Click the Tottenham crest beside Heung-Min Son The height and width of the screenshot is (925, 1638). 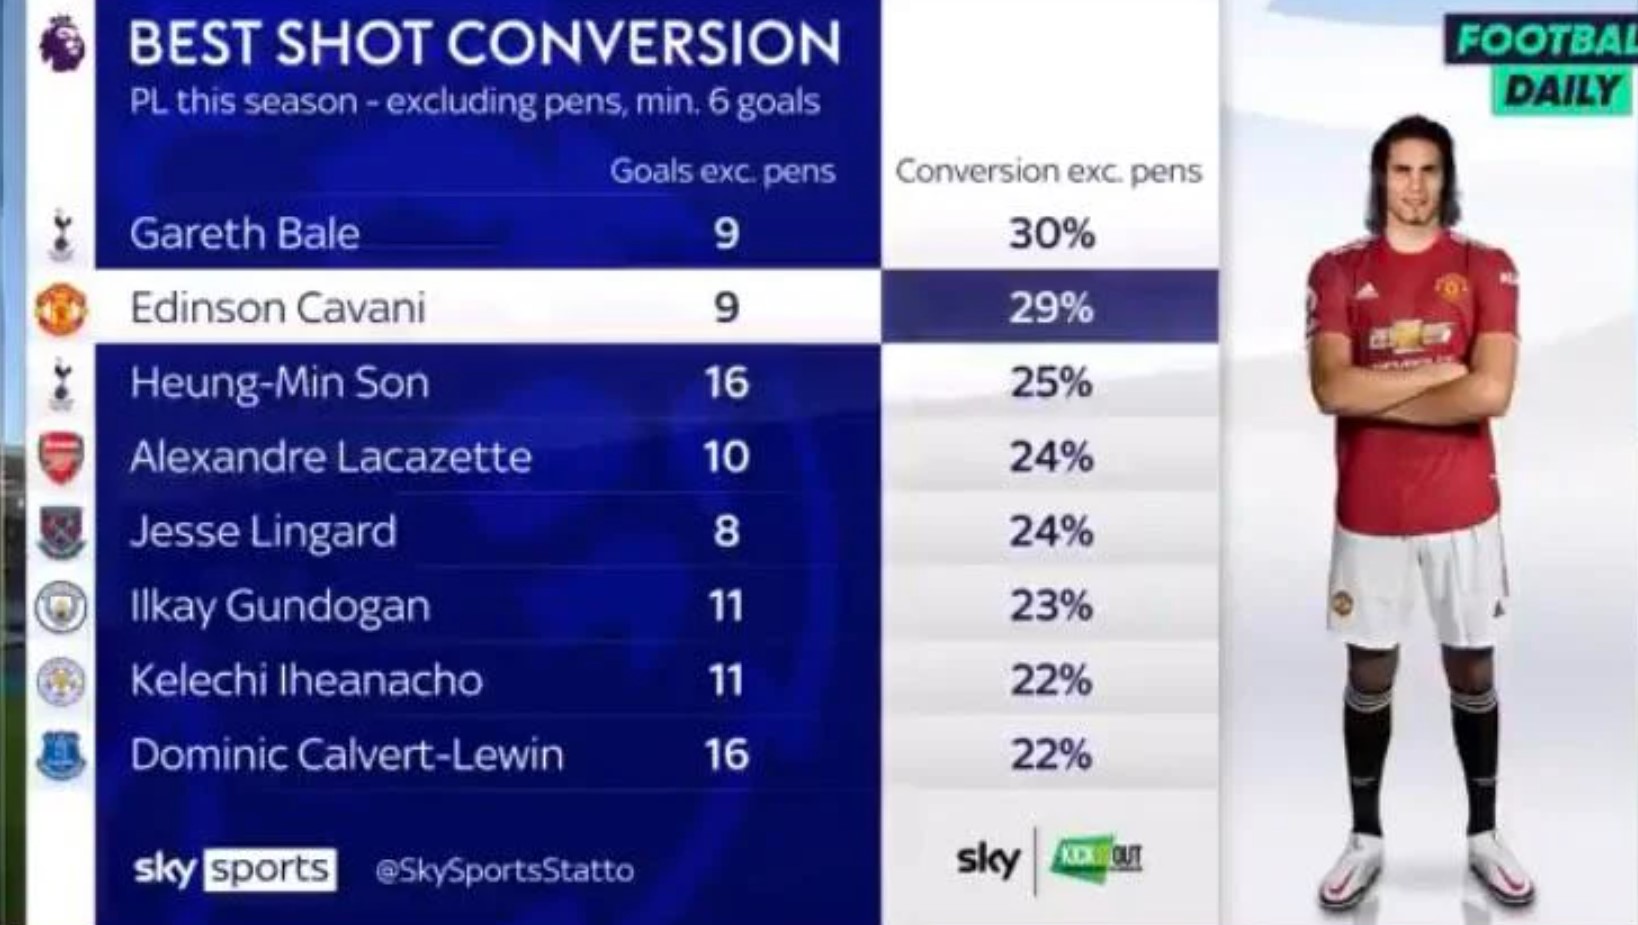pyautogui.click(x=62, y=383)
